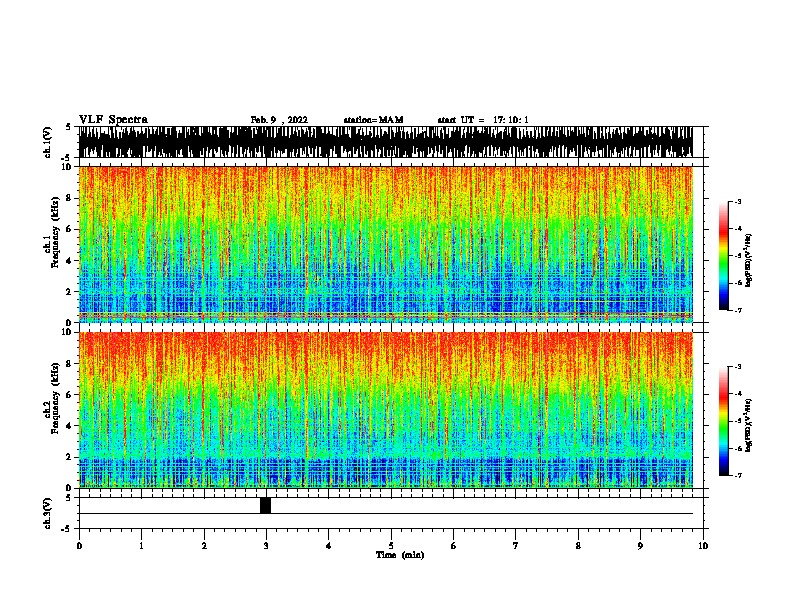The height and width of the screenshot is (612, 792).
Task: Click the time axis tick label "3"
Action: tap(266, 546)
